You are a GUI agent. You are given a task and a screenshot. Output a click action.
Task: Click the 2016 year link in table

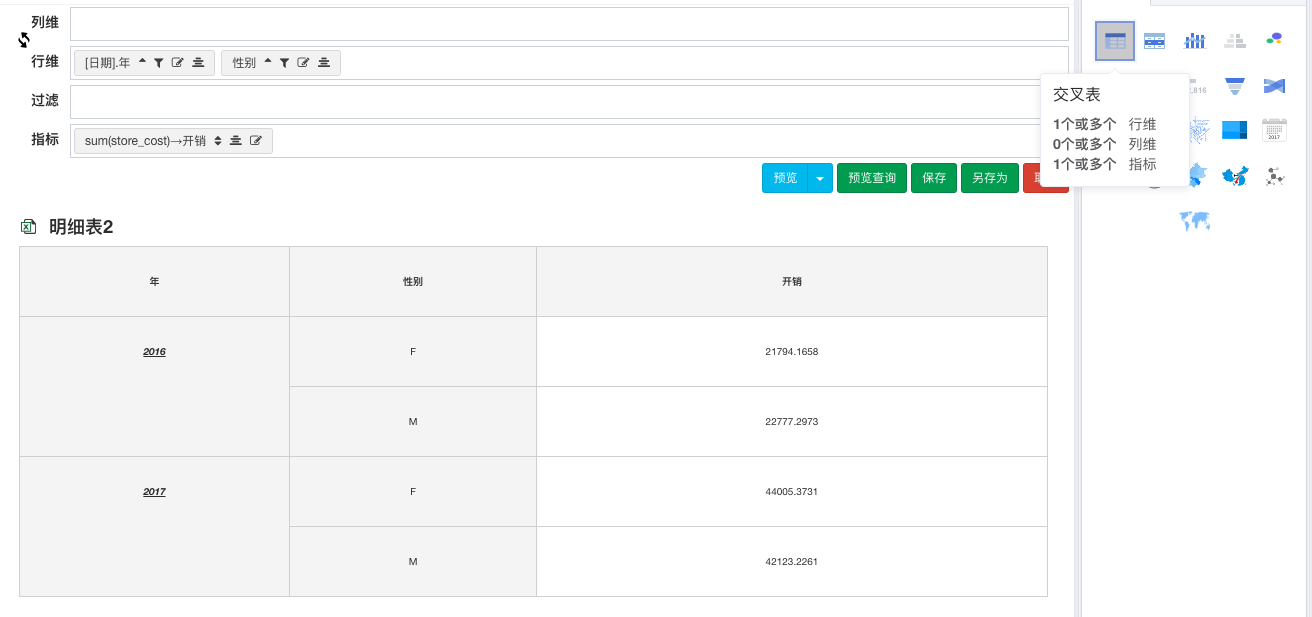tap(154, 352)
